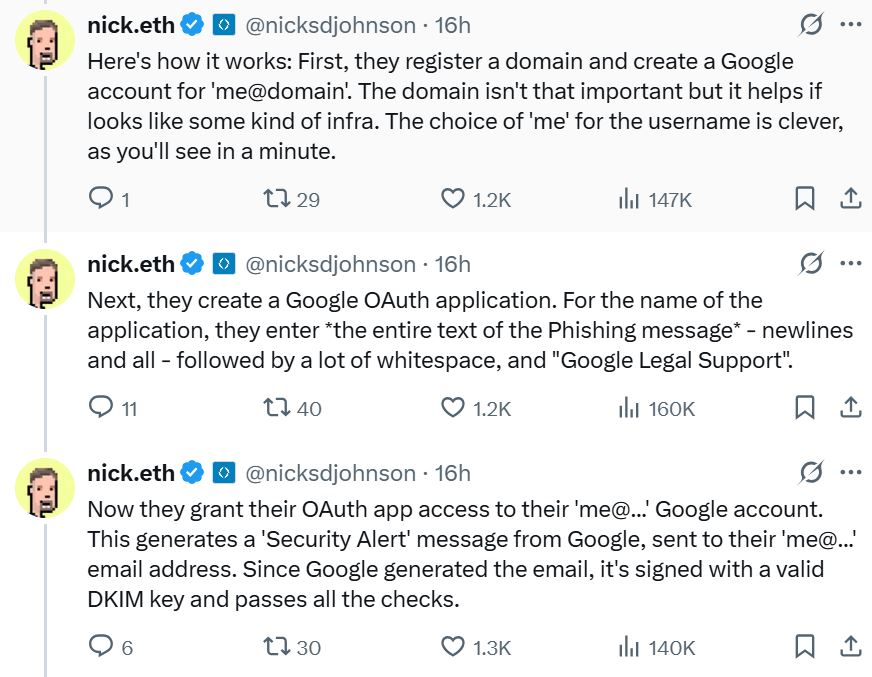Open more options on the OAuth application tweet
This screenshot has width=872, height=677.
[851, 264]
